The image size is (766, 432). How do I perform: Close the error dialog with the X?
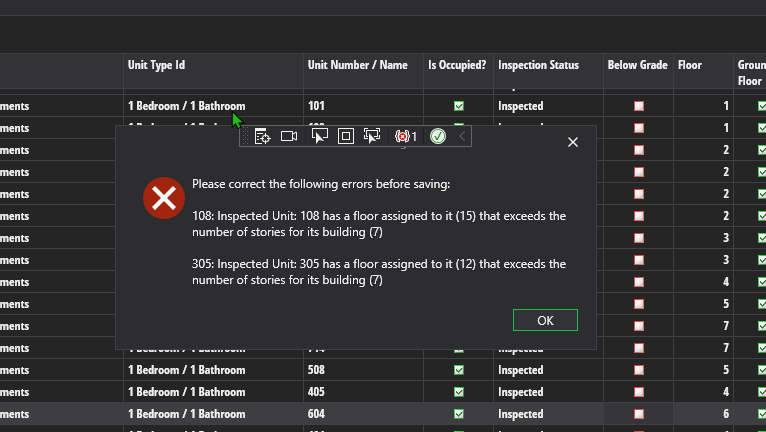tap(573, 142)
